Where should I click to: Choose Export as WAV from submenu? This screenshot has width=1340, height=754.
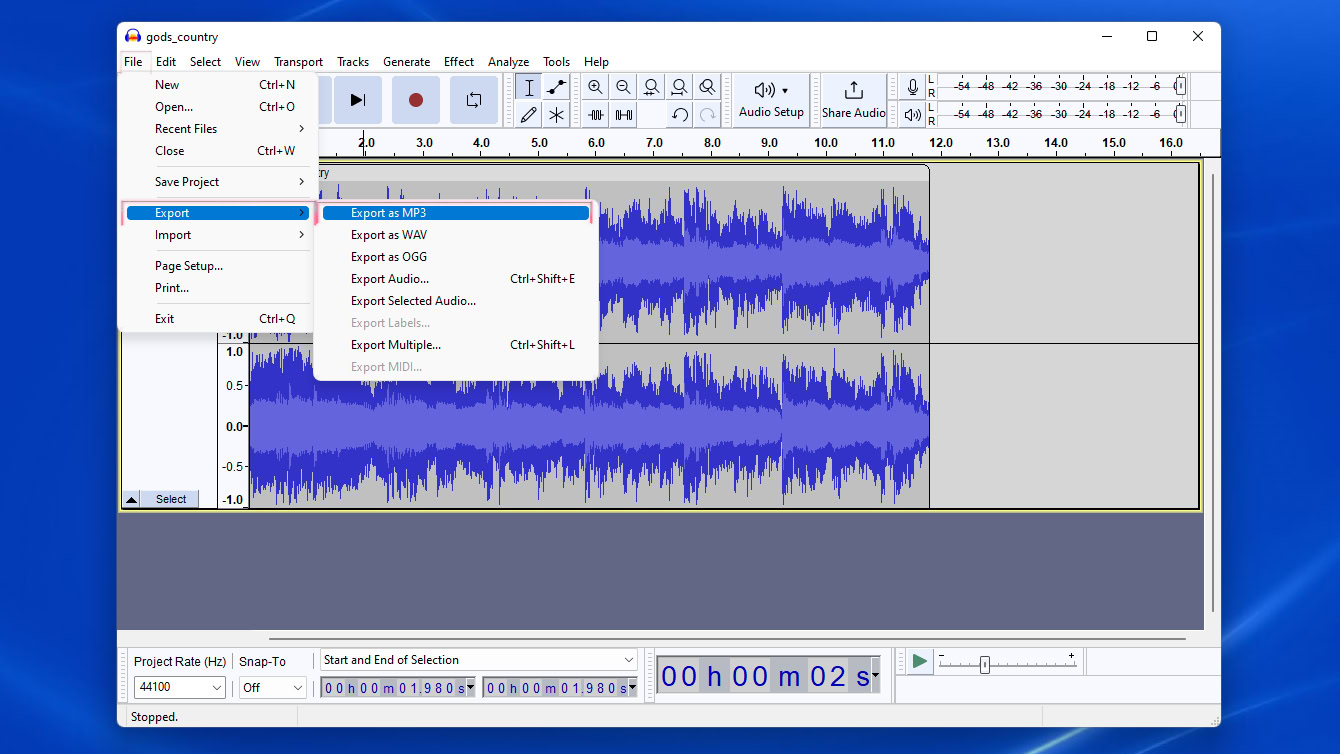pos(388,235)
